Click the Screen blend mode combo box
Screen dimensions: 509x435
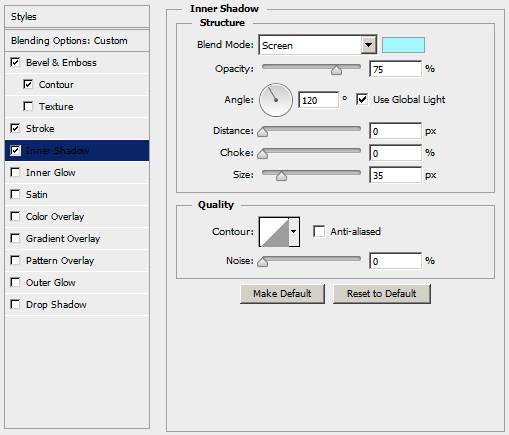tap(318, 45)
